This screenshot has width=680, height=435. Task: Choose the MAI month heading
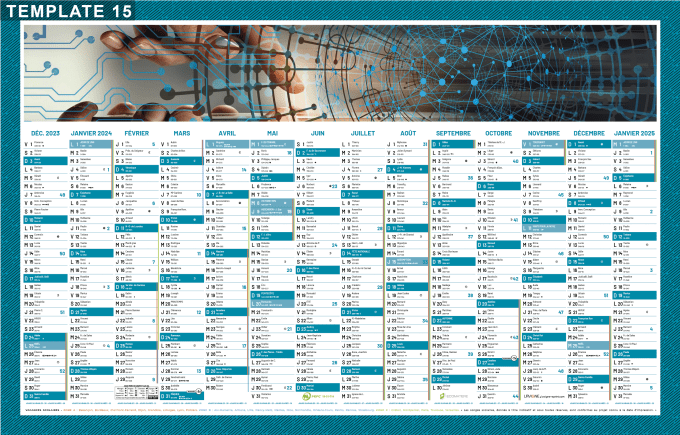[272, 133]
